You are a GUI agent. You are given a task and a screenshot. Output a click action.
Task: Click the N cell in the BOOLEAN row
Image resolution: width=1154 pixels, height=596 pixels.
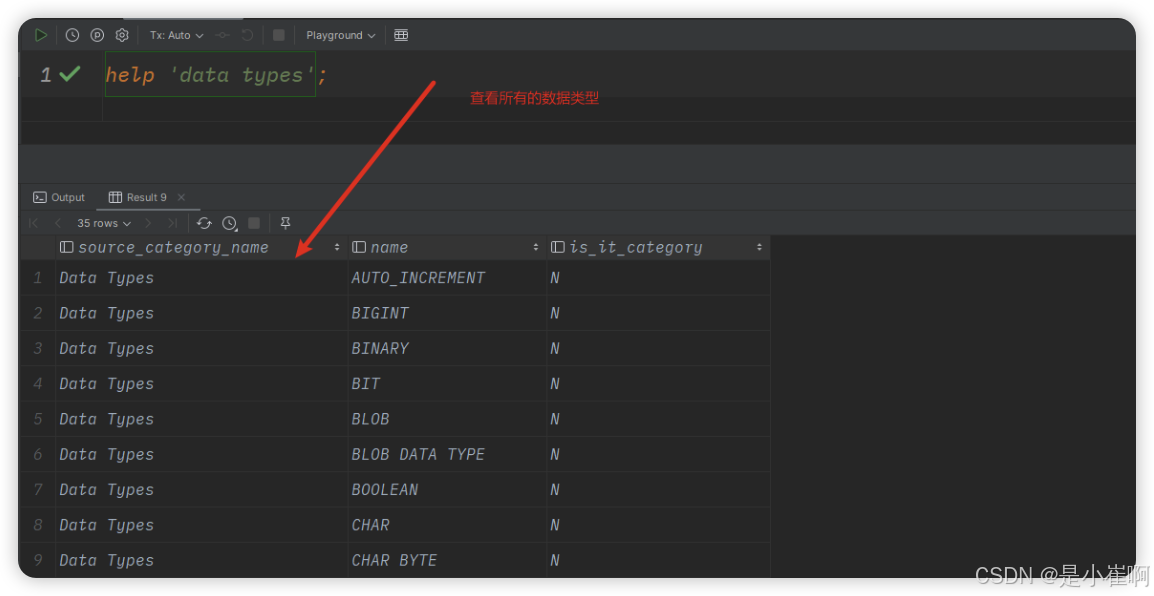659,489
